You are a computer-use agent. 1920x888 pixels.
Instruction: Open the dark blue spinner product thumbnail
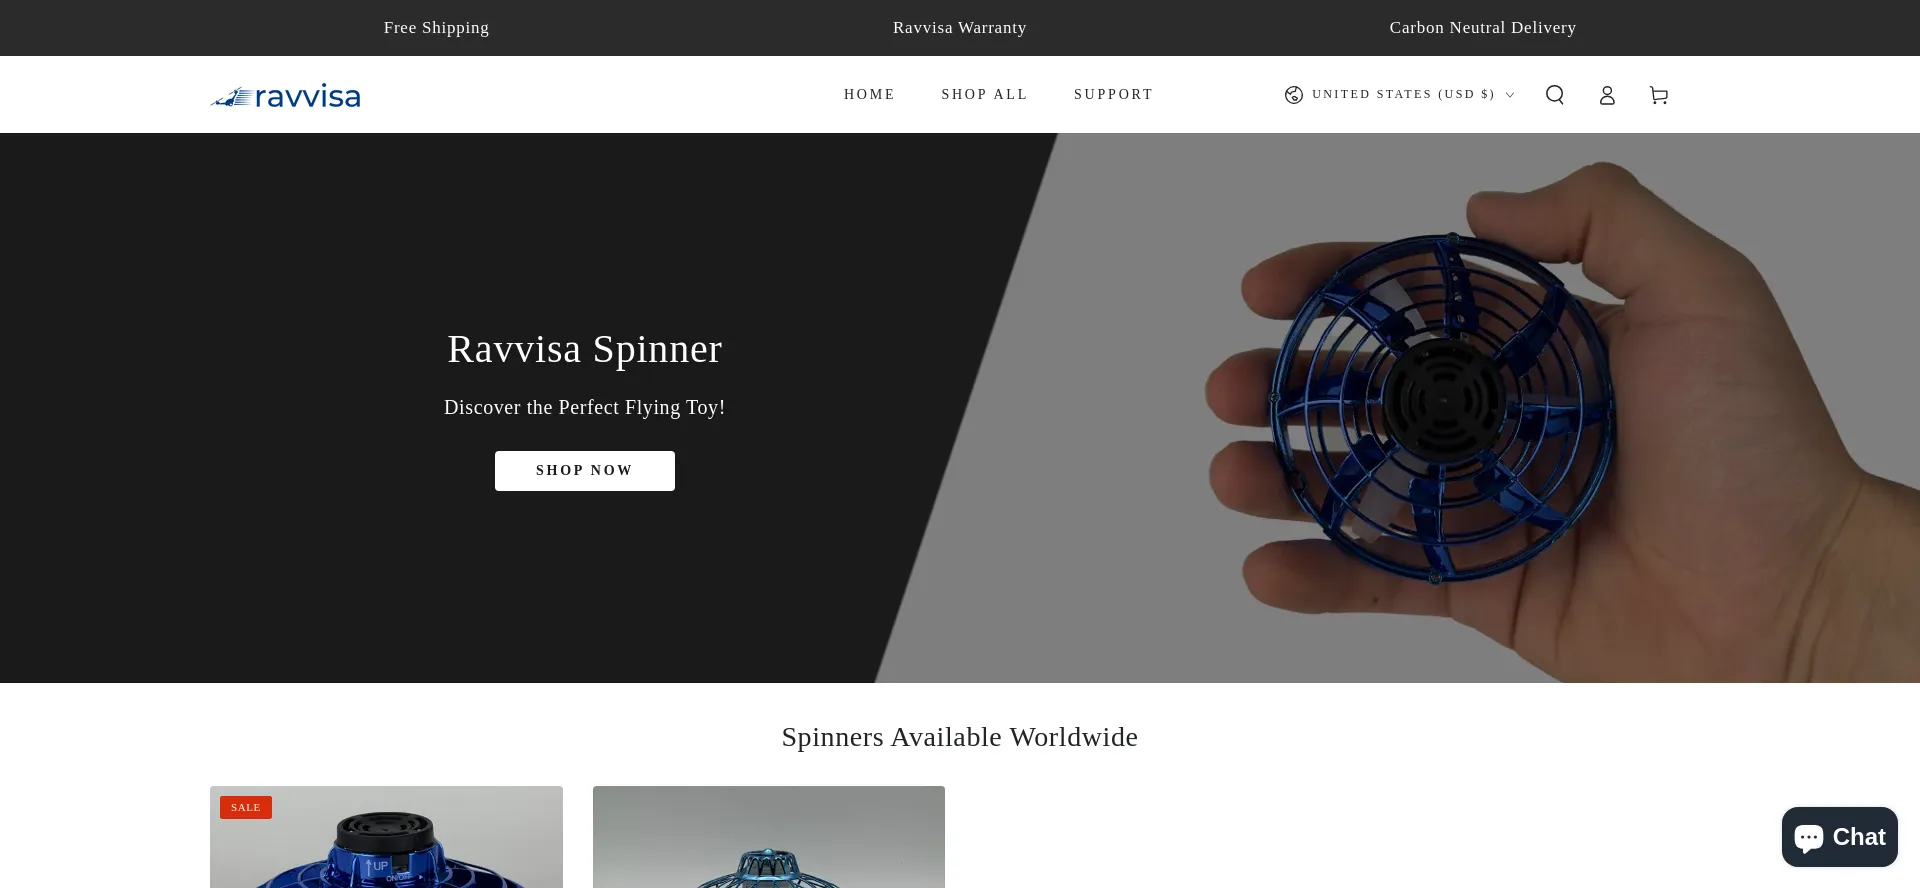point(386,837)
